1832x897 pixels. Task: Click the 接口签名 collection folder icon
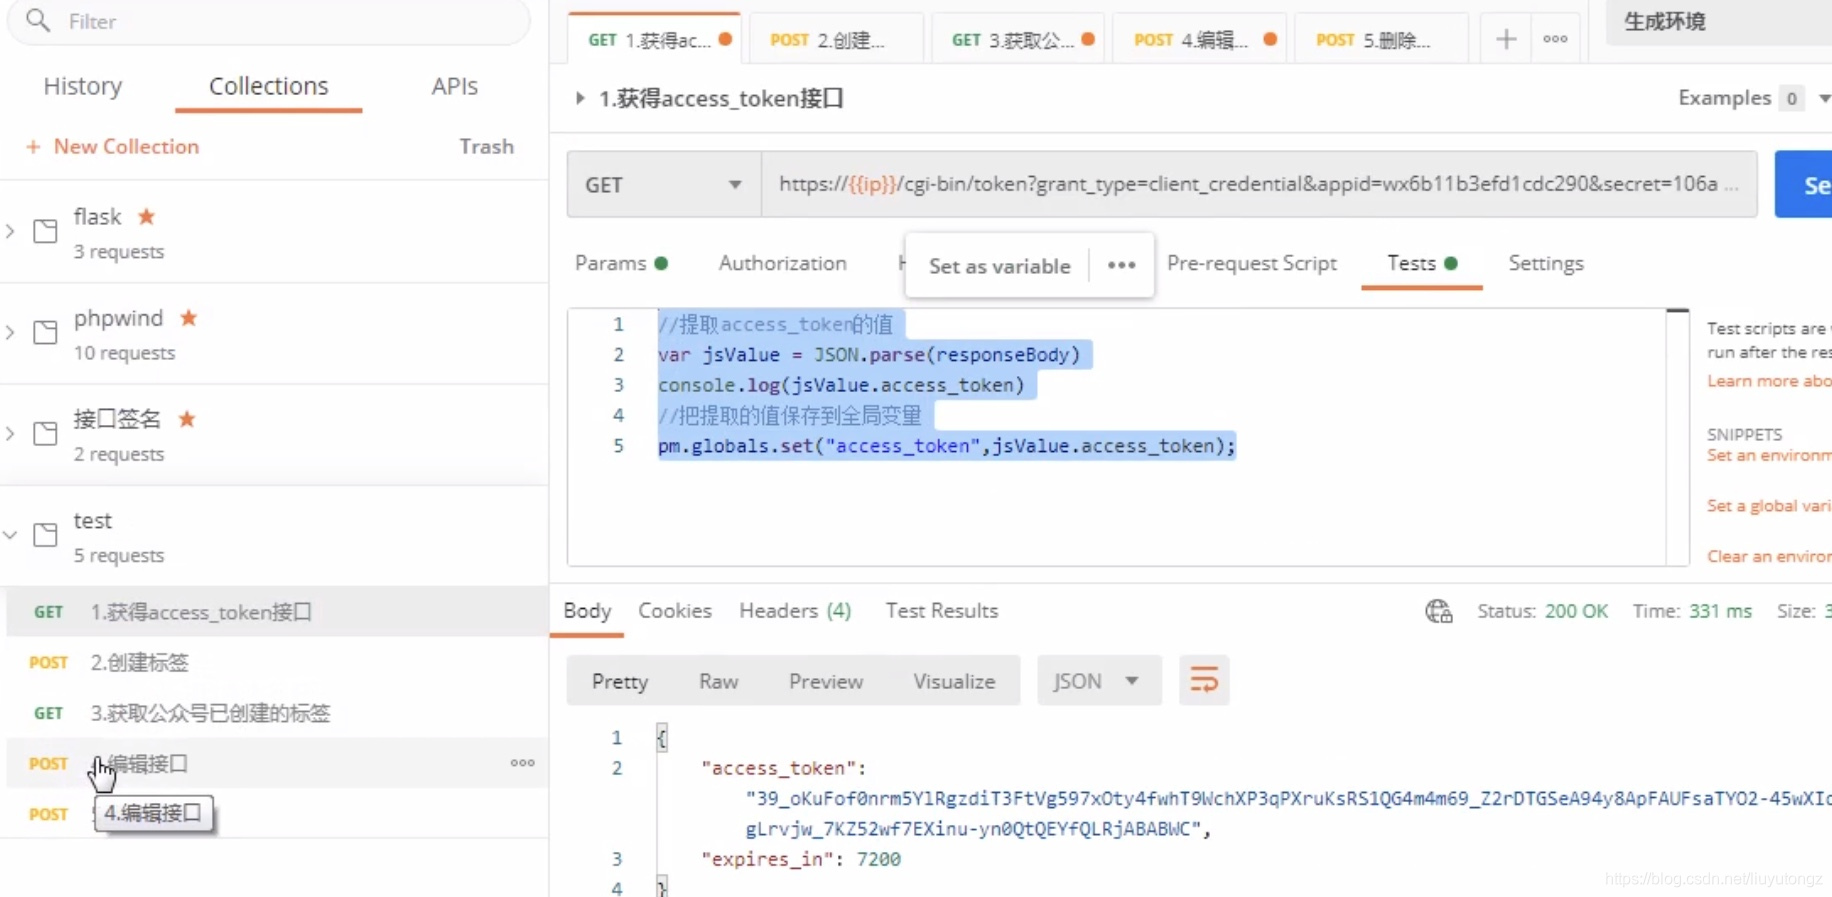(45, 433)
